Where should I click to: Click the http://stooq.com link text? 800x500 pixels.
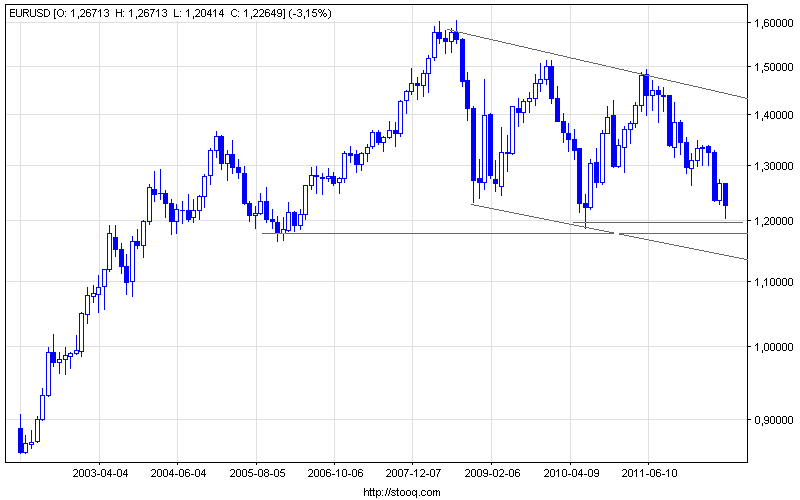click(402, 492)
